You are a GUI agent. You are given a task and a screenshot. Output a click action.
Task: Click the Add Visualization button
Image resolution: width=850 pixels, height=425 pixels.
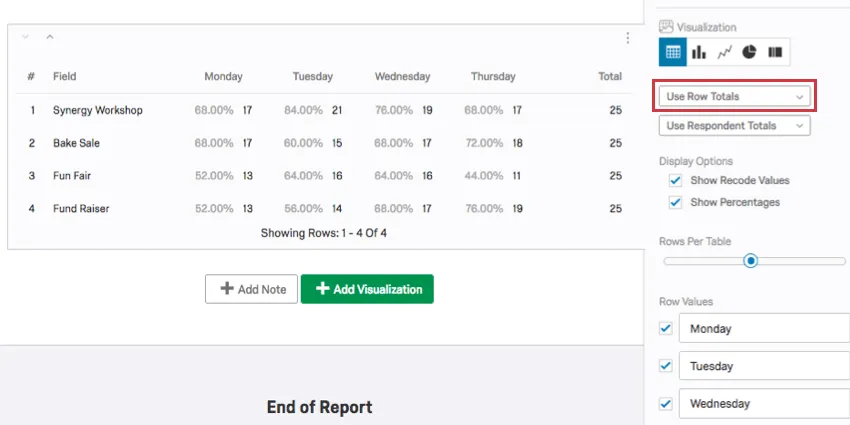coord(367,289)
